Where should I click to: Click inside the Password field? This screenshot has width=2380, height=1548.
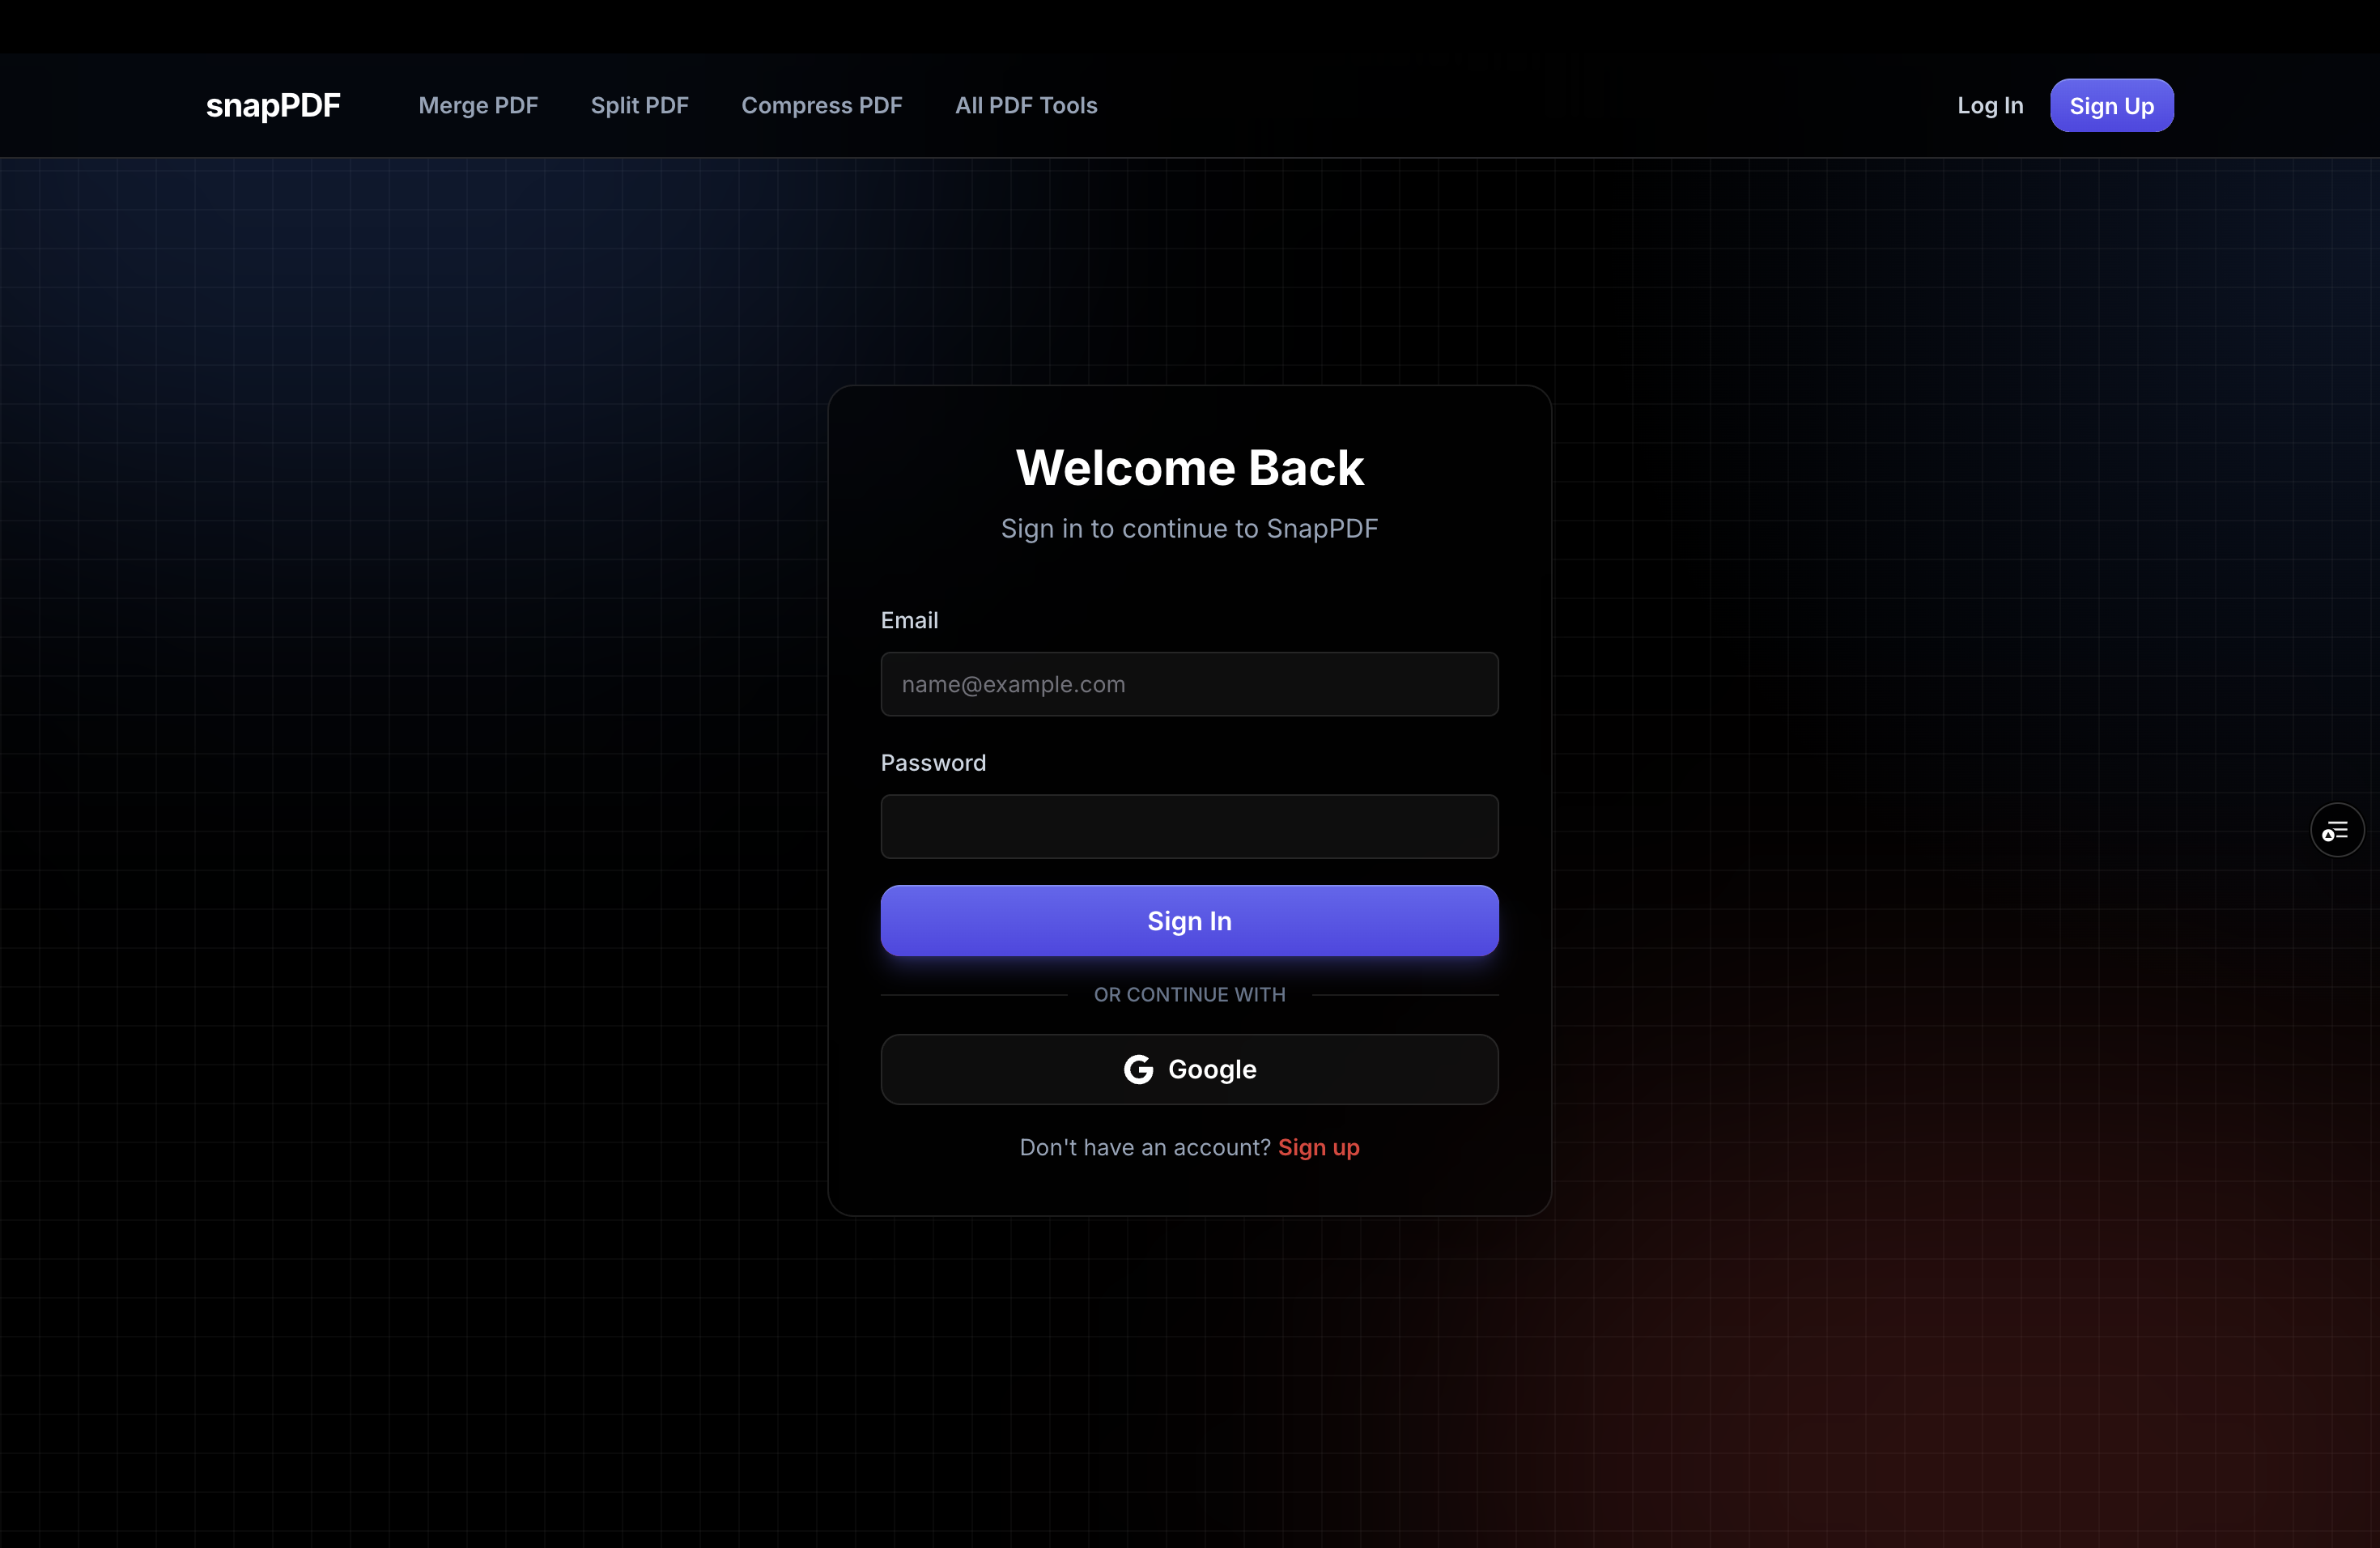pos(1189,826)
